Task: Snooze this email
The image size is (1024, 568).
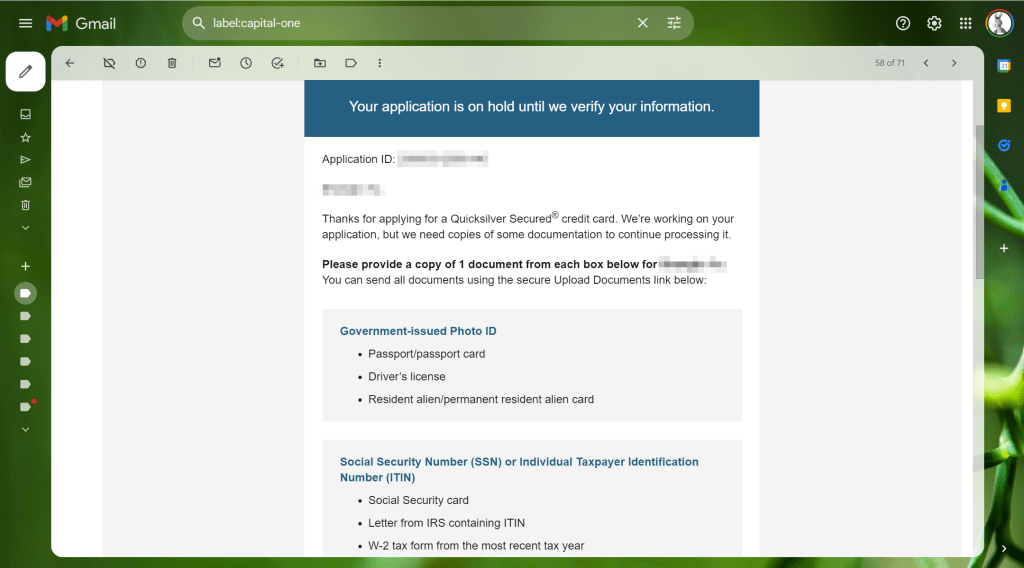Action: pos(246,63)
